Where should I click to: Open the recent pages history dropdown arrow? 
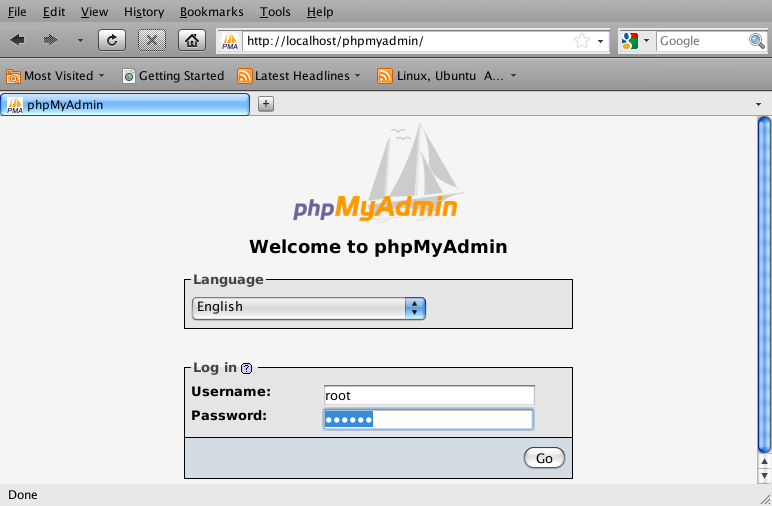(80, 40)
